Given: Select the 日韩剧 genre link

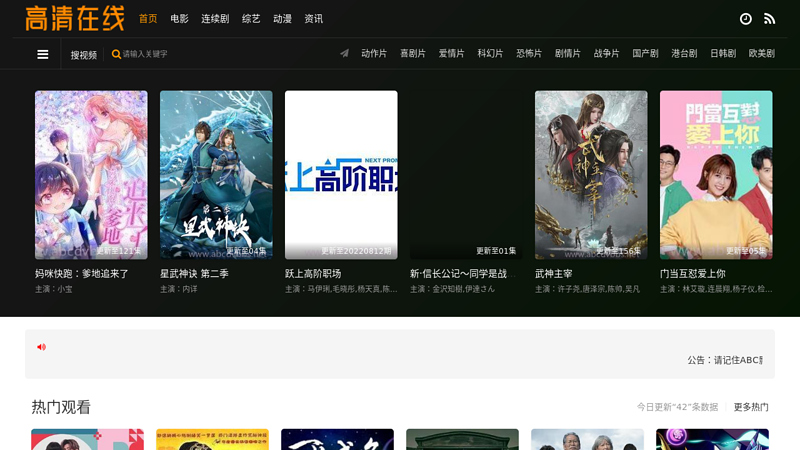Looking at the screenshot, I should coord(723,54).
